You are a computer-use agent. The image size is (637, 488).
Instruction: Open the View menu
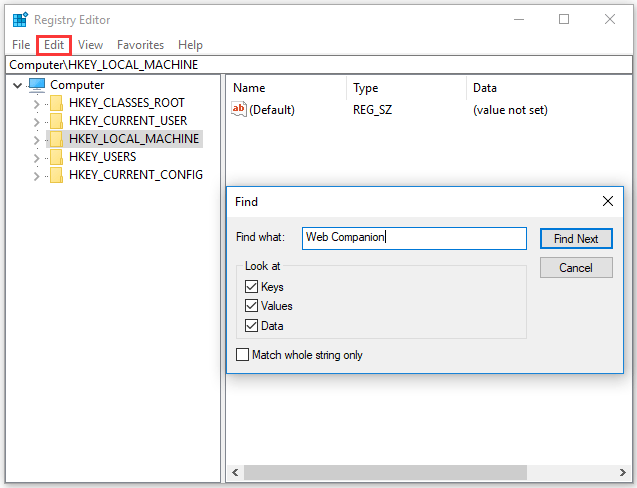[90, 45]
